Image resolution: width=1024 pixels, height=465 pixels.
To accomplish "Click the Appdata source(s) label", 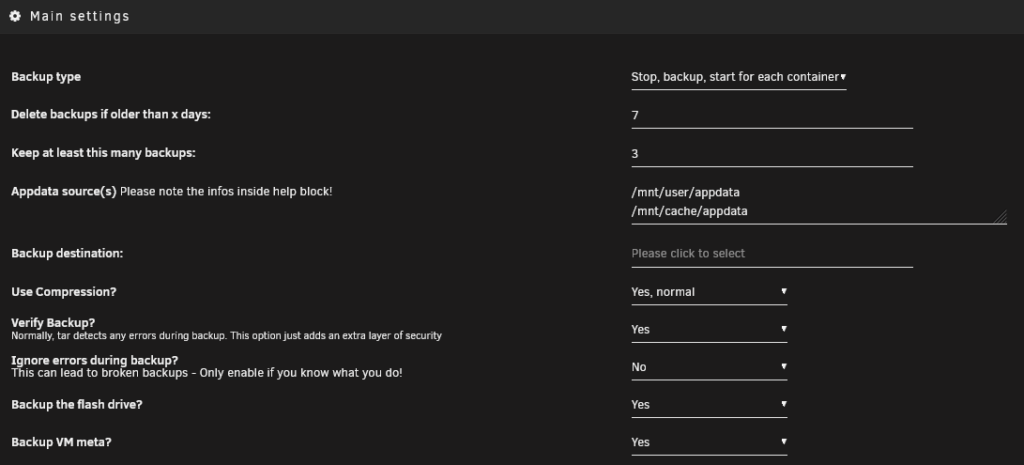I will 64,192.
